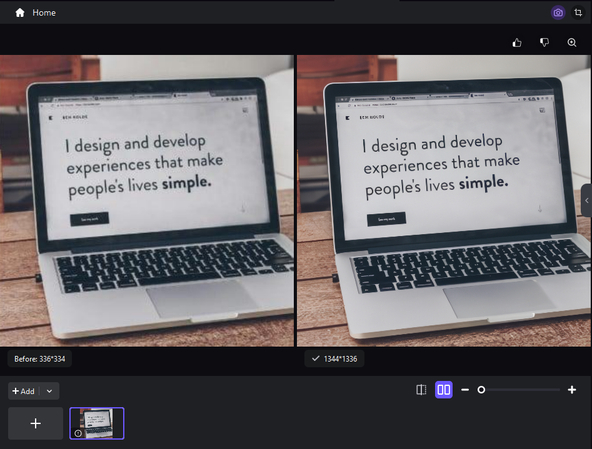Select the laptop image thumbnail

(97, 423)
